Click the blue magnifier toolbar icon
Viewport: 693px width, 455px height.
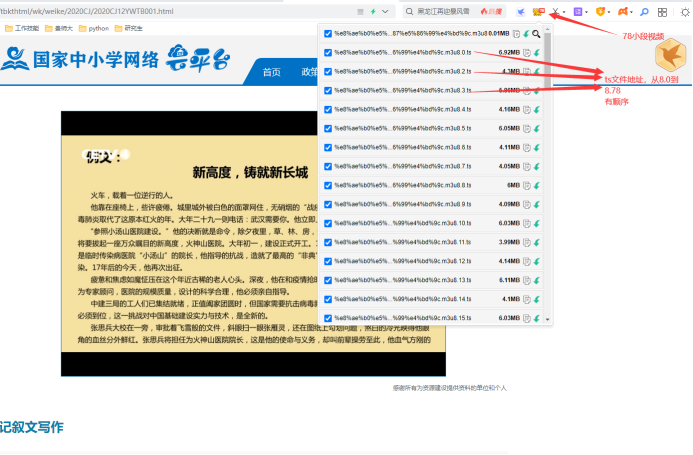[644, 12]
